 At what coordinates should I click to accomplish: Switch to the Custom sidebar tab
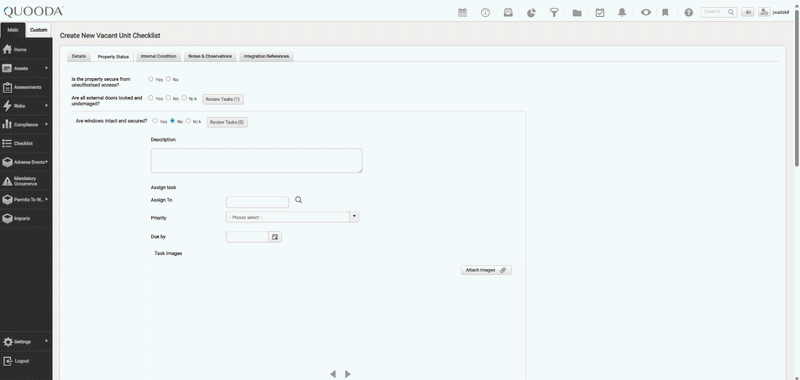[x=39, y=30]
